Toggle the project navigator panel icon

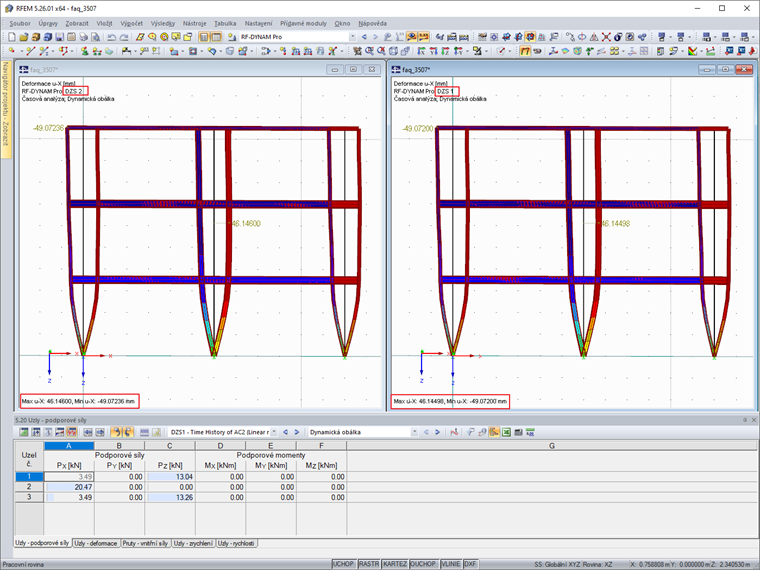click(x=204, y=37)
